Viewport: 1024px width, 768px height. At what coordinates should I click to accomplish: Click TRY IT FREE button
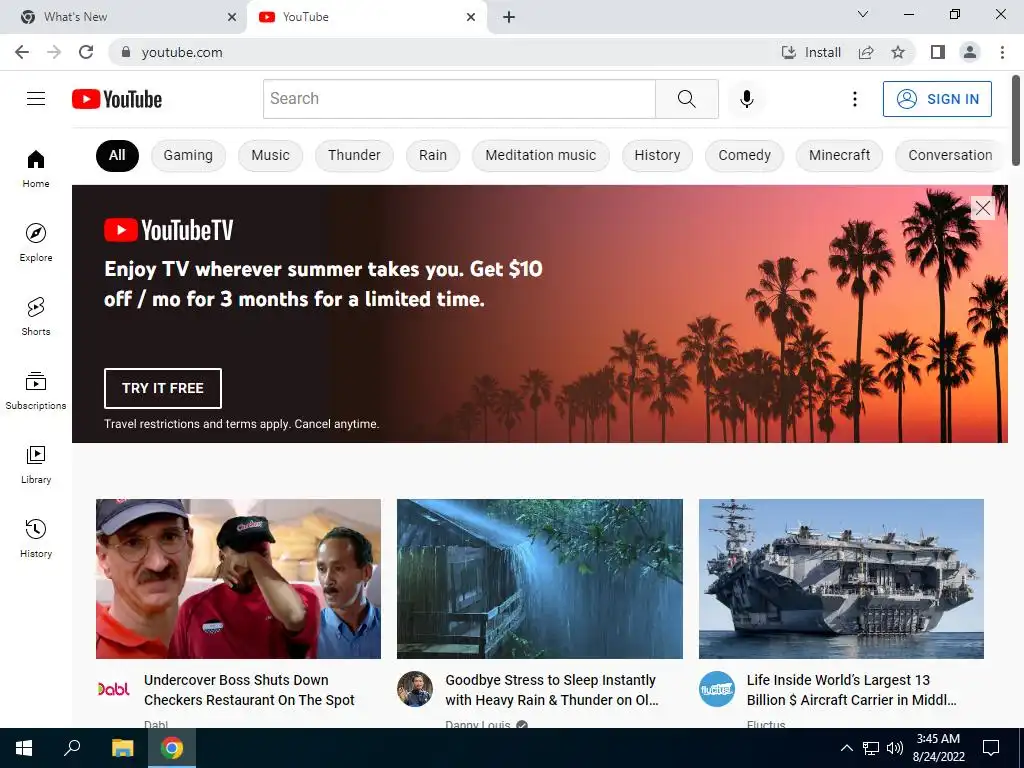click(163, 388)
